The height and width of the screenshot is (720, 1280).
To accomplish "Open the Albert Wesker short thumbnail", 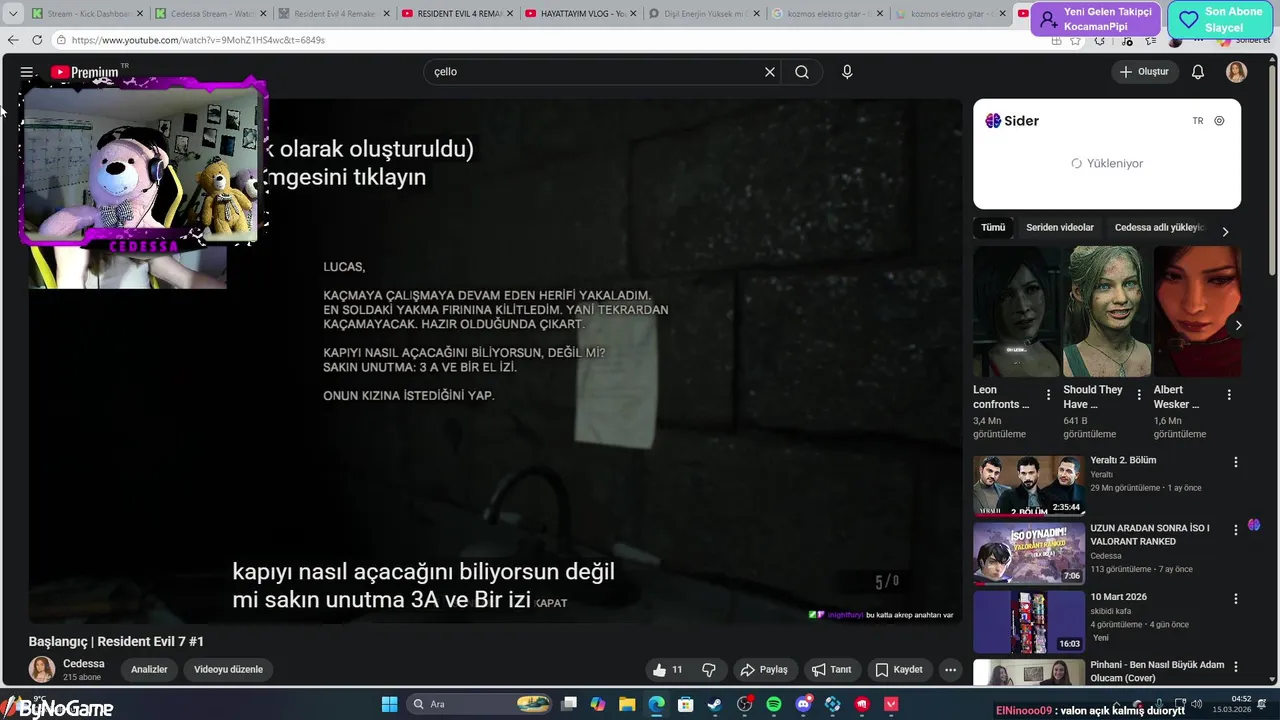I will point(1197,311).
